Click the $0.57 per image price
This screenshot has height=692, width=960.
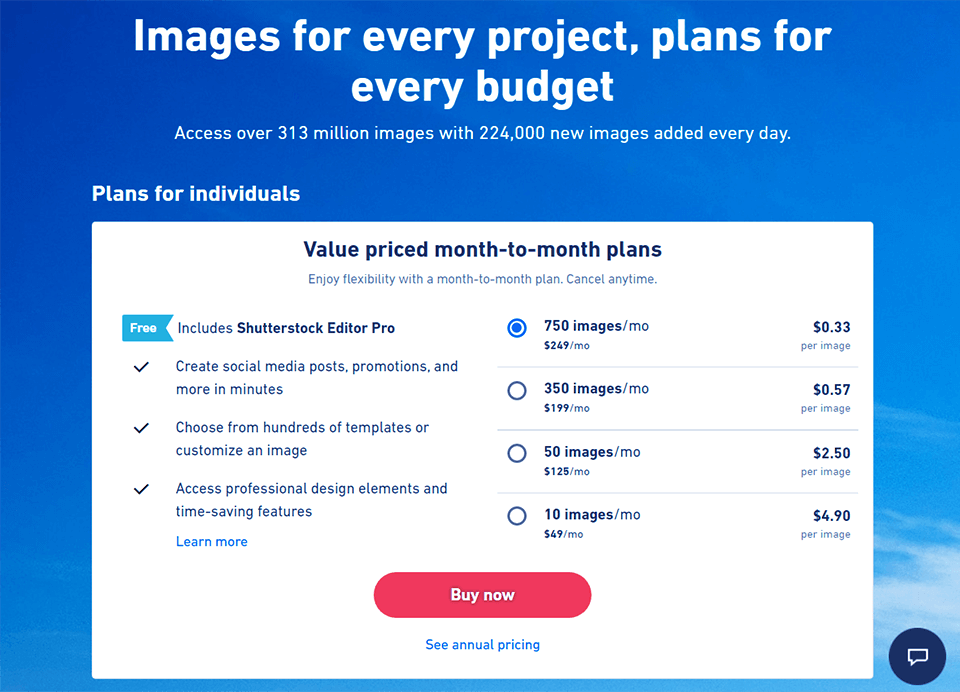tap(831, 390)
